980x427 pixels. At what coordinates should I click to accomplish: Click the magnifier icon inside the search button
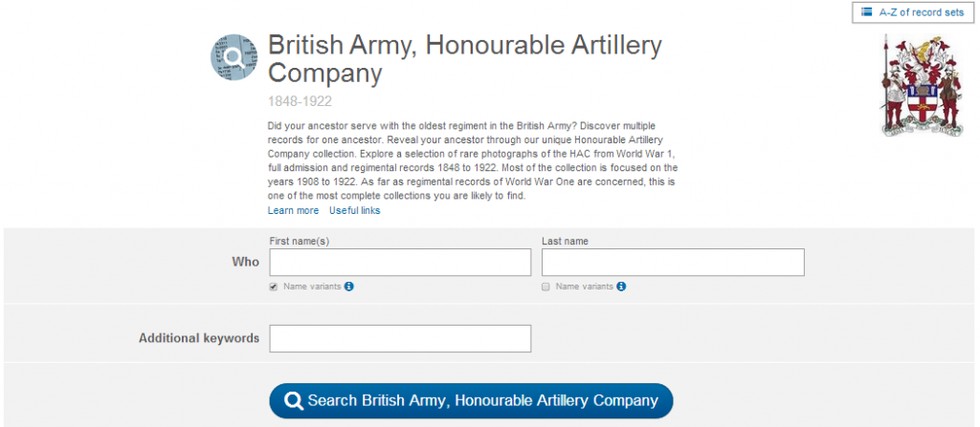[x=293, y=401]
